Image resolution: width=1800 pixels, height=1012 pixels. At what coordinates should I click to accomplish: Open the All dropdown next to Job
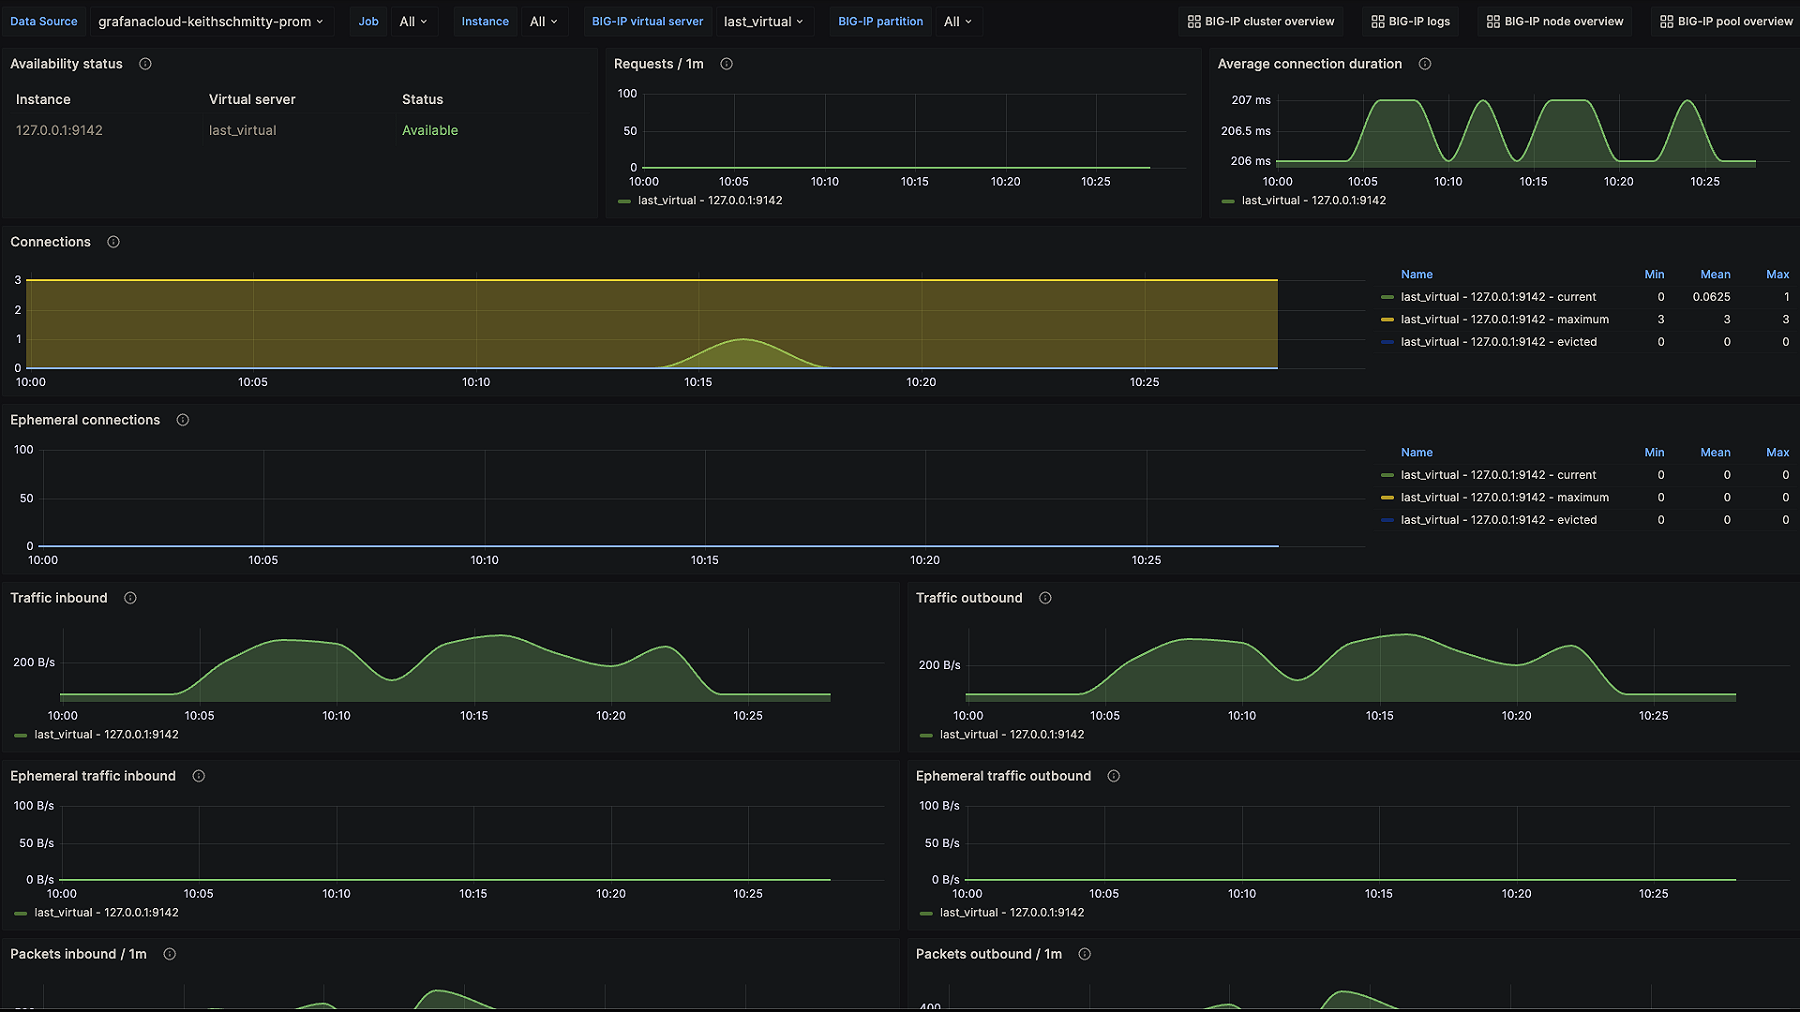pyautogui.click(x=413, y=21)
